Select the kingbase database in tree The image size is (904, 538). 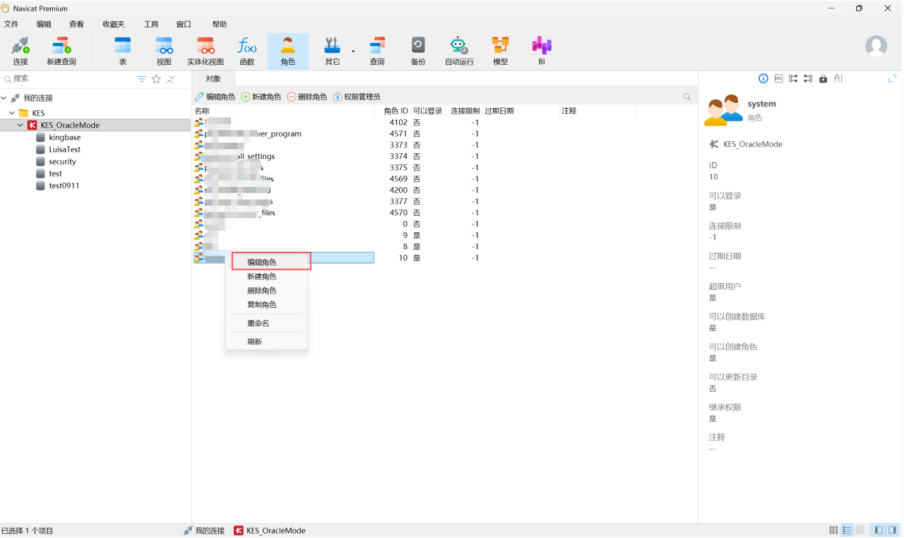64,137
